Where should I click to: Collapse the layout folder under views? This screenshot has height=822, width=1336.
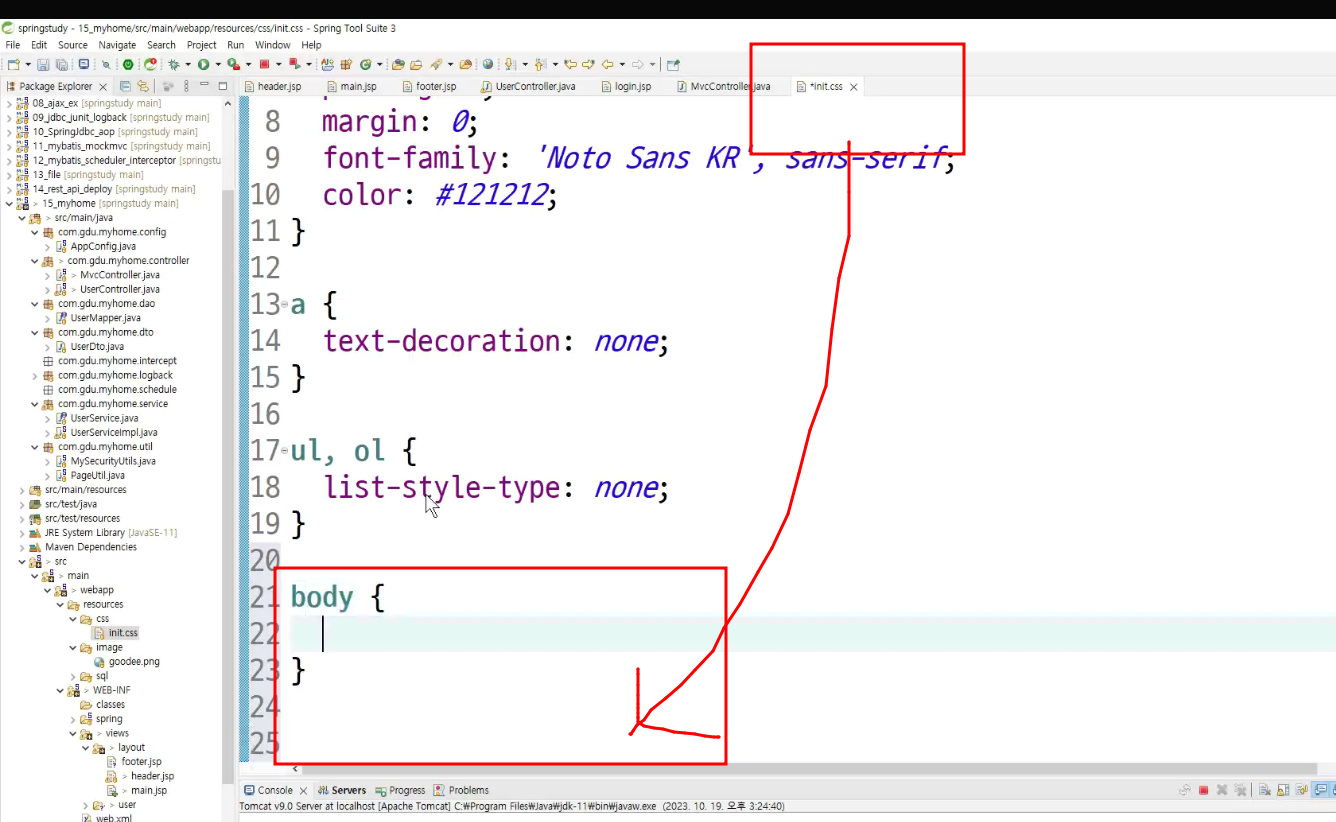click(x=84, y=748)
